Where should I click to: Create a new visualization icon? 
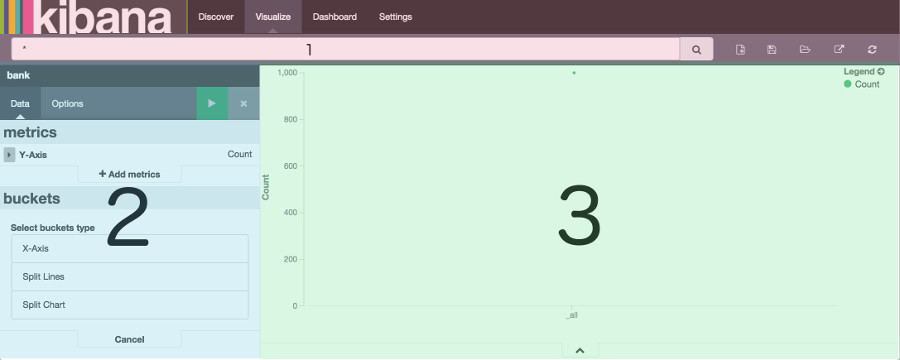point(740,50)
